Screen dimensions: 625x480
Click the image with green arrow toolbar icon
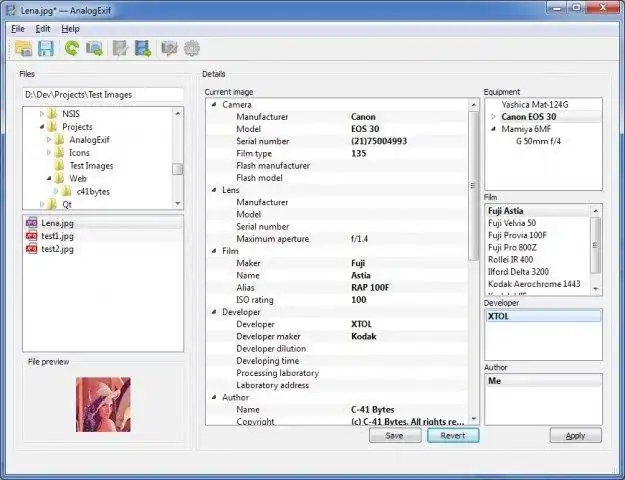click(x=94, y=48)
